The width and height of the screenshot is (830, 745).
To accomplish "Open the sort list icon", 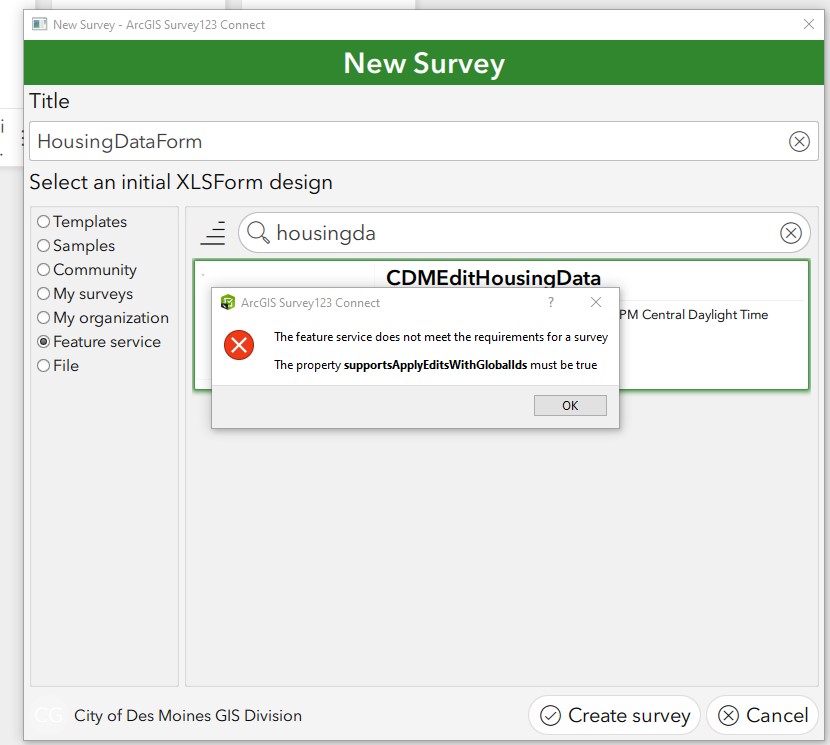I will tap(213, 233).
